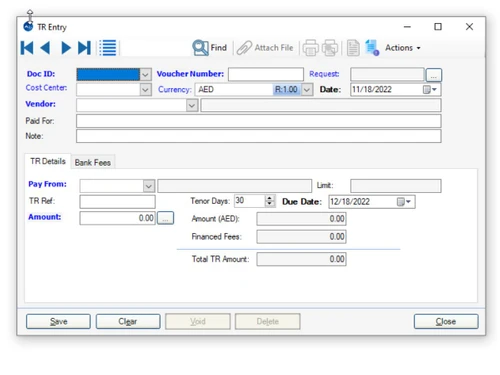This screenshot has height=375, width=500.
Task: Go to the first record
Action: pos(27,48)
